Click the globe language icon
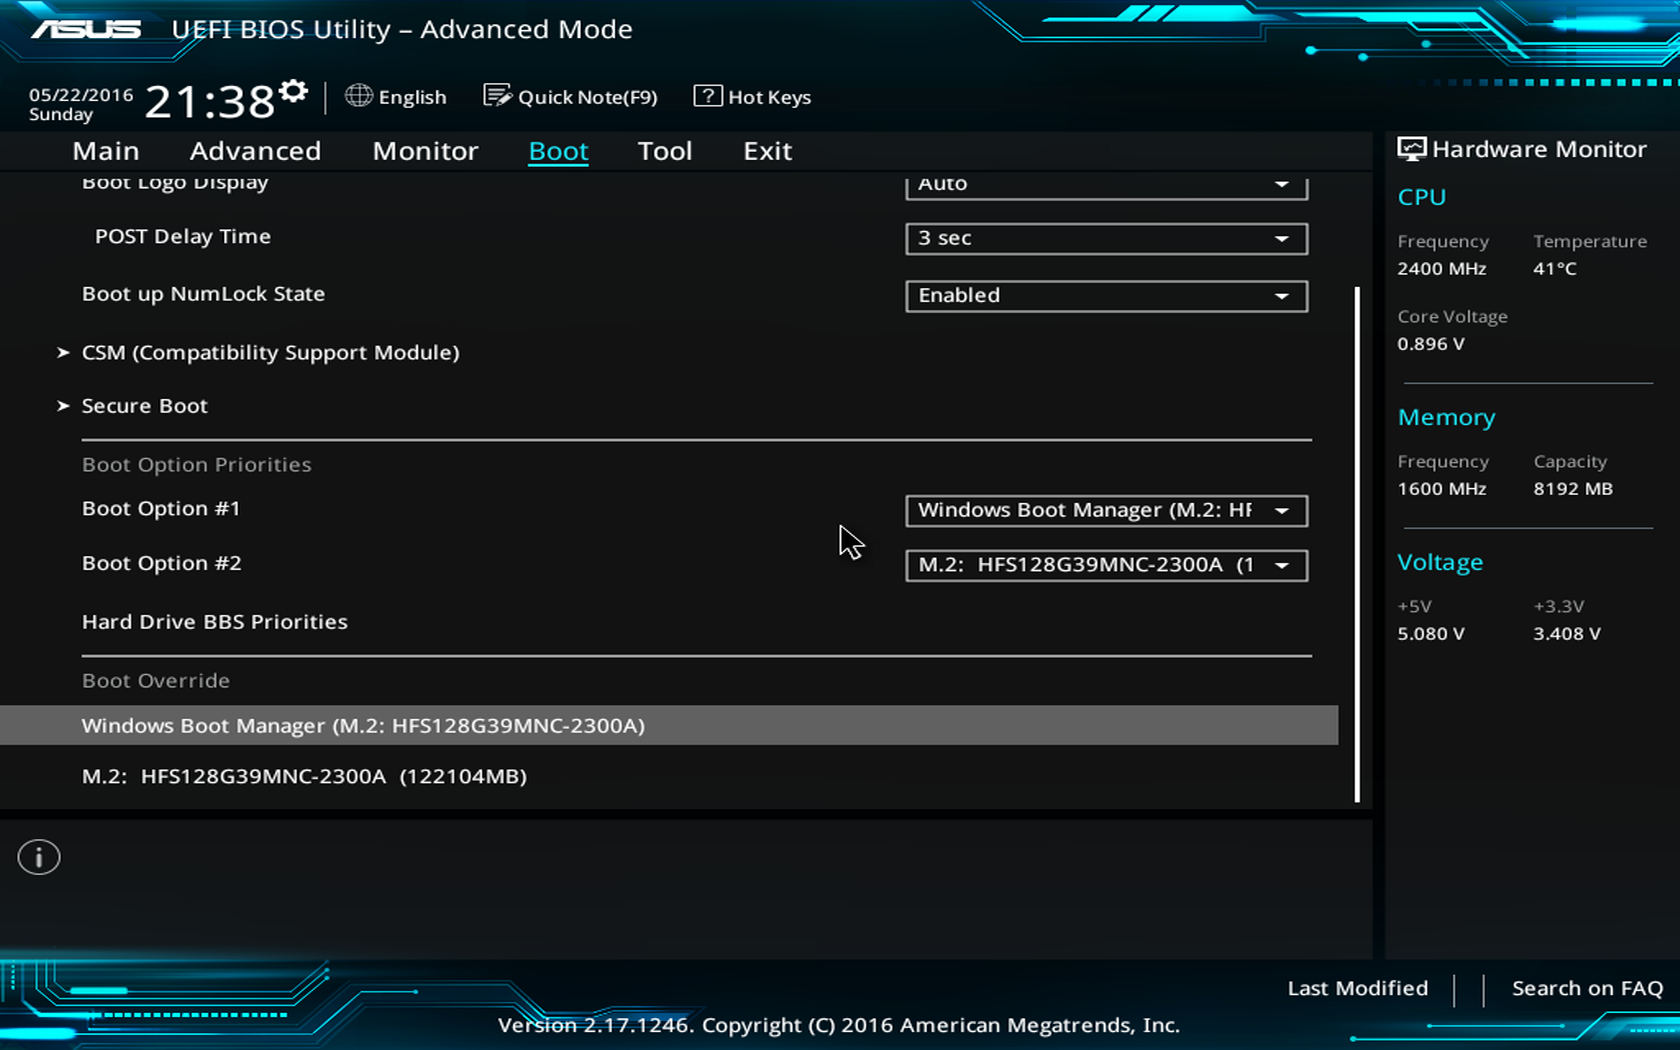The height and width of the screenshot is (1050, 1680). tap(358, 95)
